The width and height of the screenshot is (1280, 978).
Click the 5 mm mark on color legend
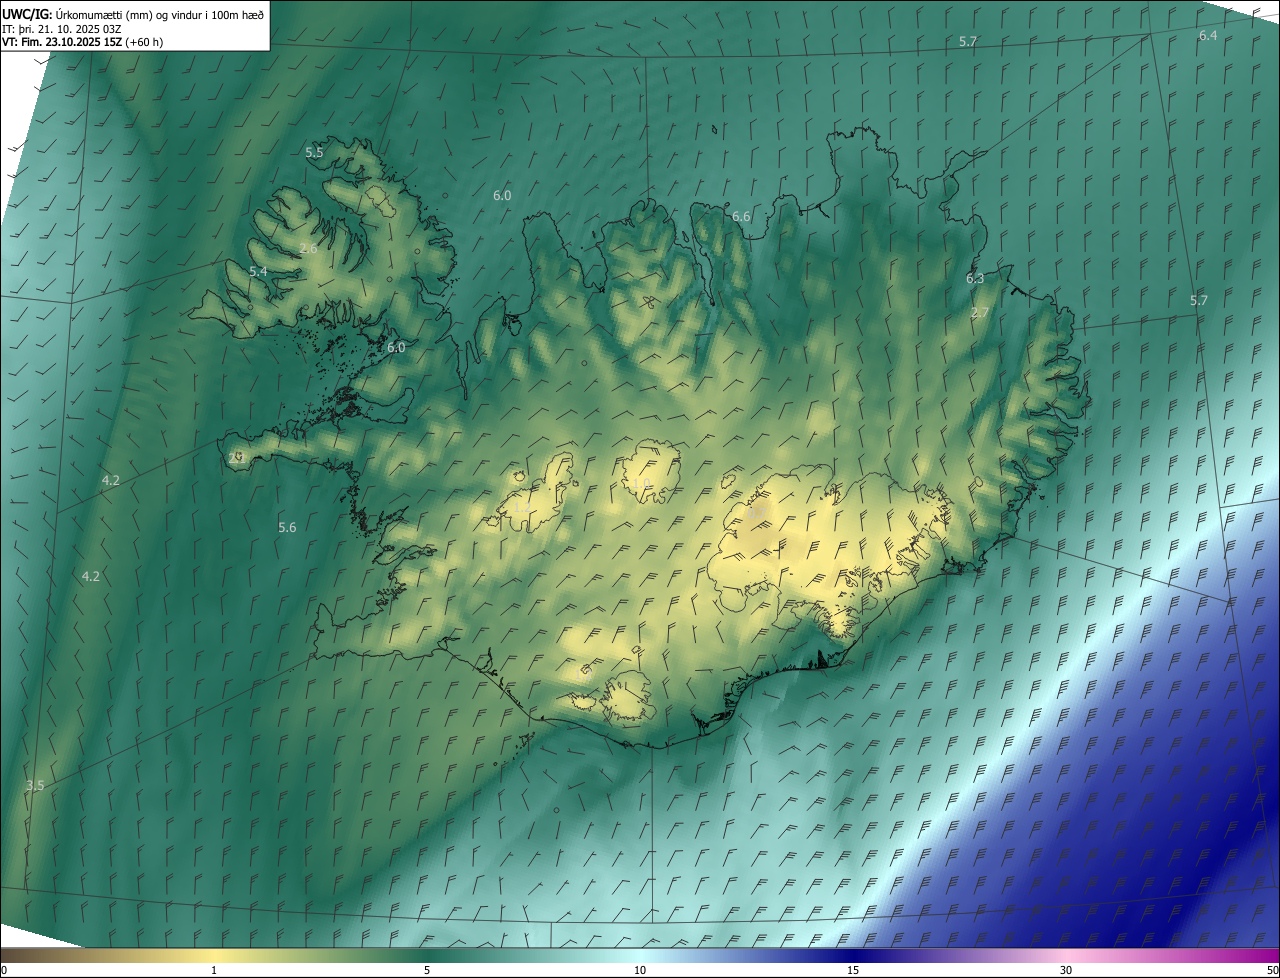(427, 970)
